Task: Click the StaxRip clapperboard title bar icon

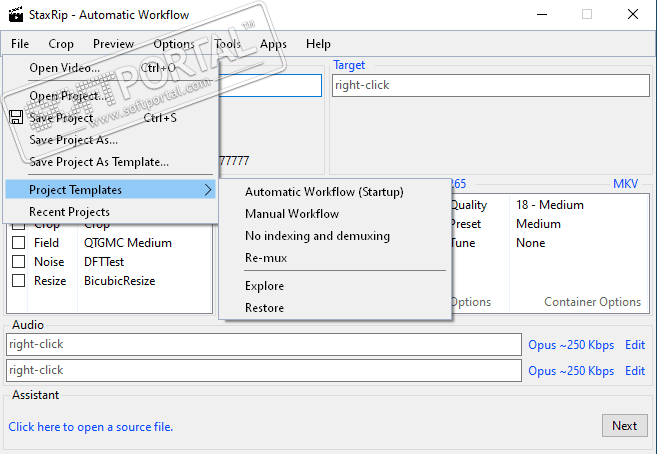Action: (17, 15)
